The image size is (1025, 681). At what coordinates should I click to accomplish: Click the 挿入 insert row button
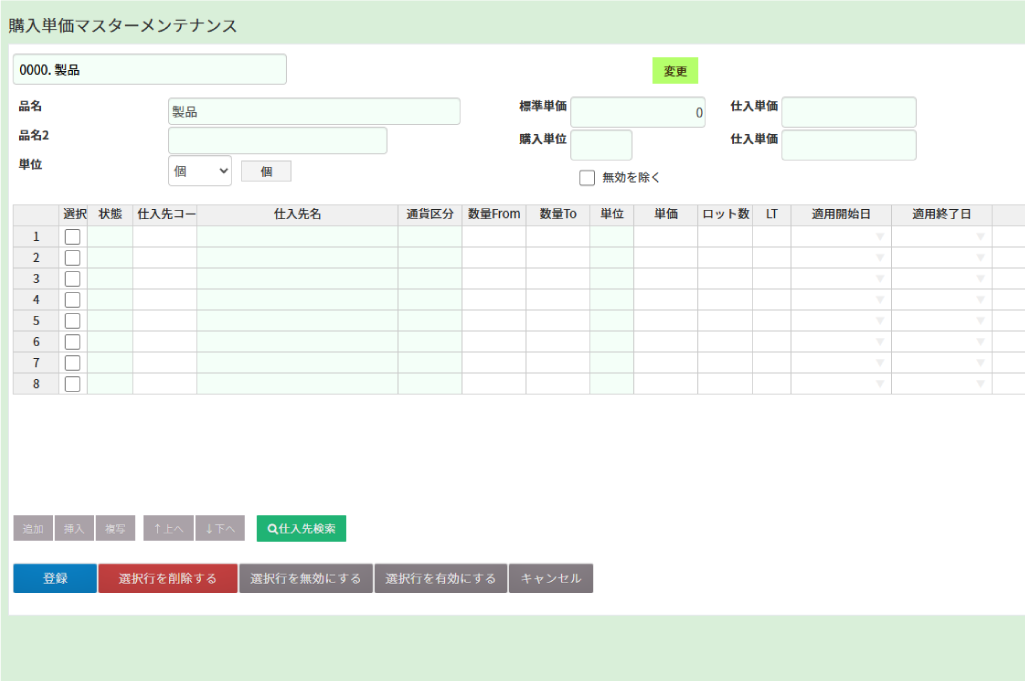point(74,528)
